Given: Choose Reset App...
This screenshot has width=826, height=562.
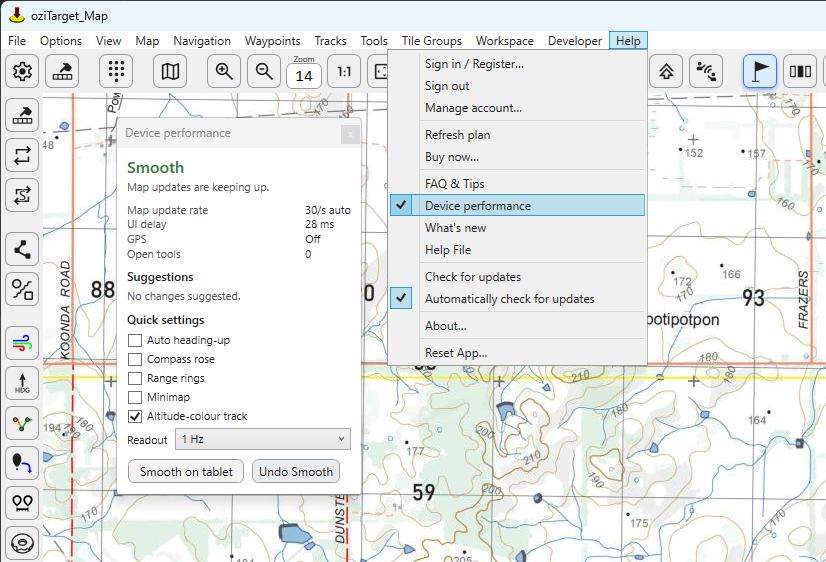Looking at the screenshot, I should click(517, 353).
